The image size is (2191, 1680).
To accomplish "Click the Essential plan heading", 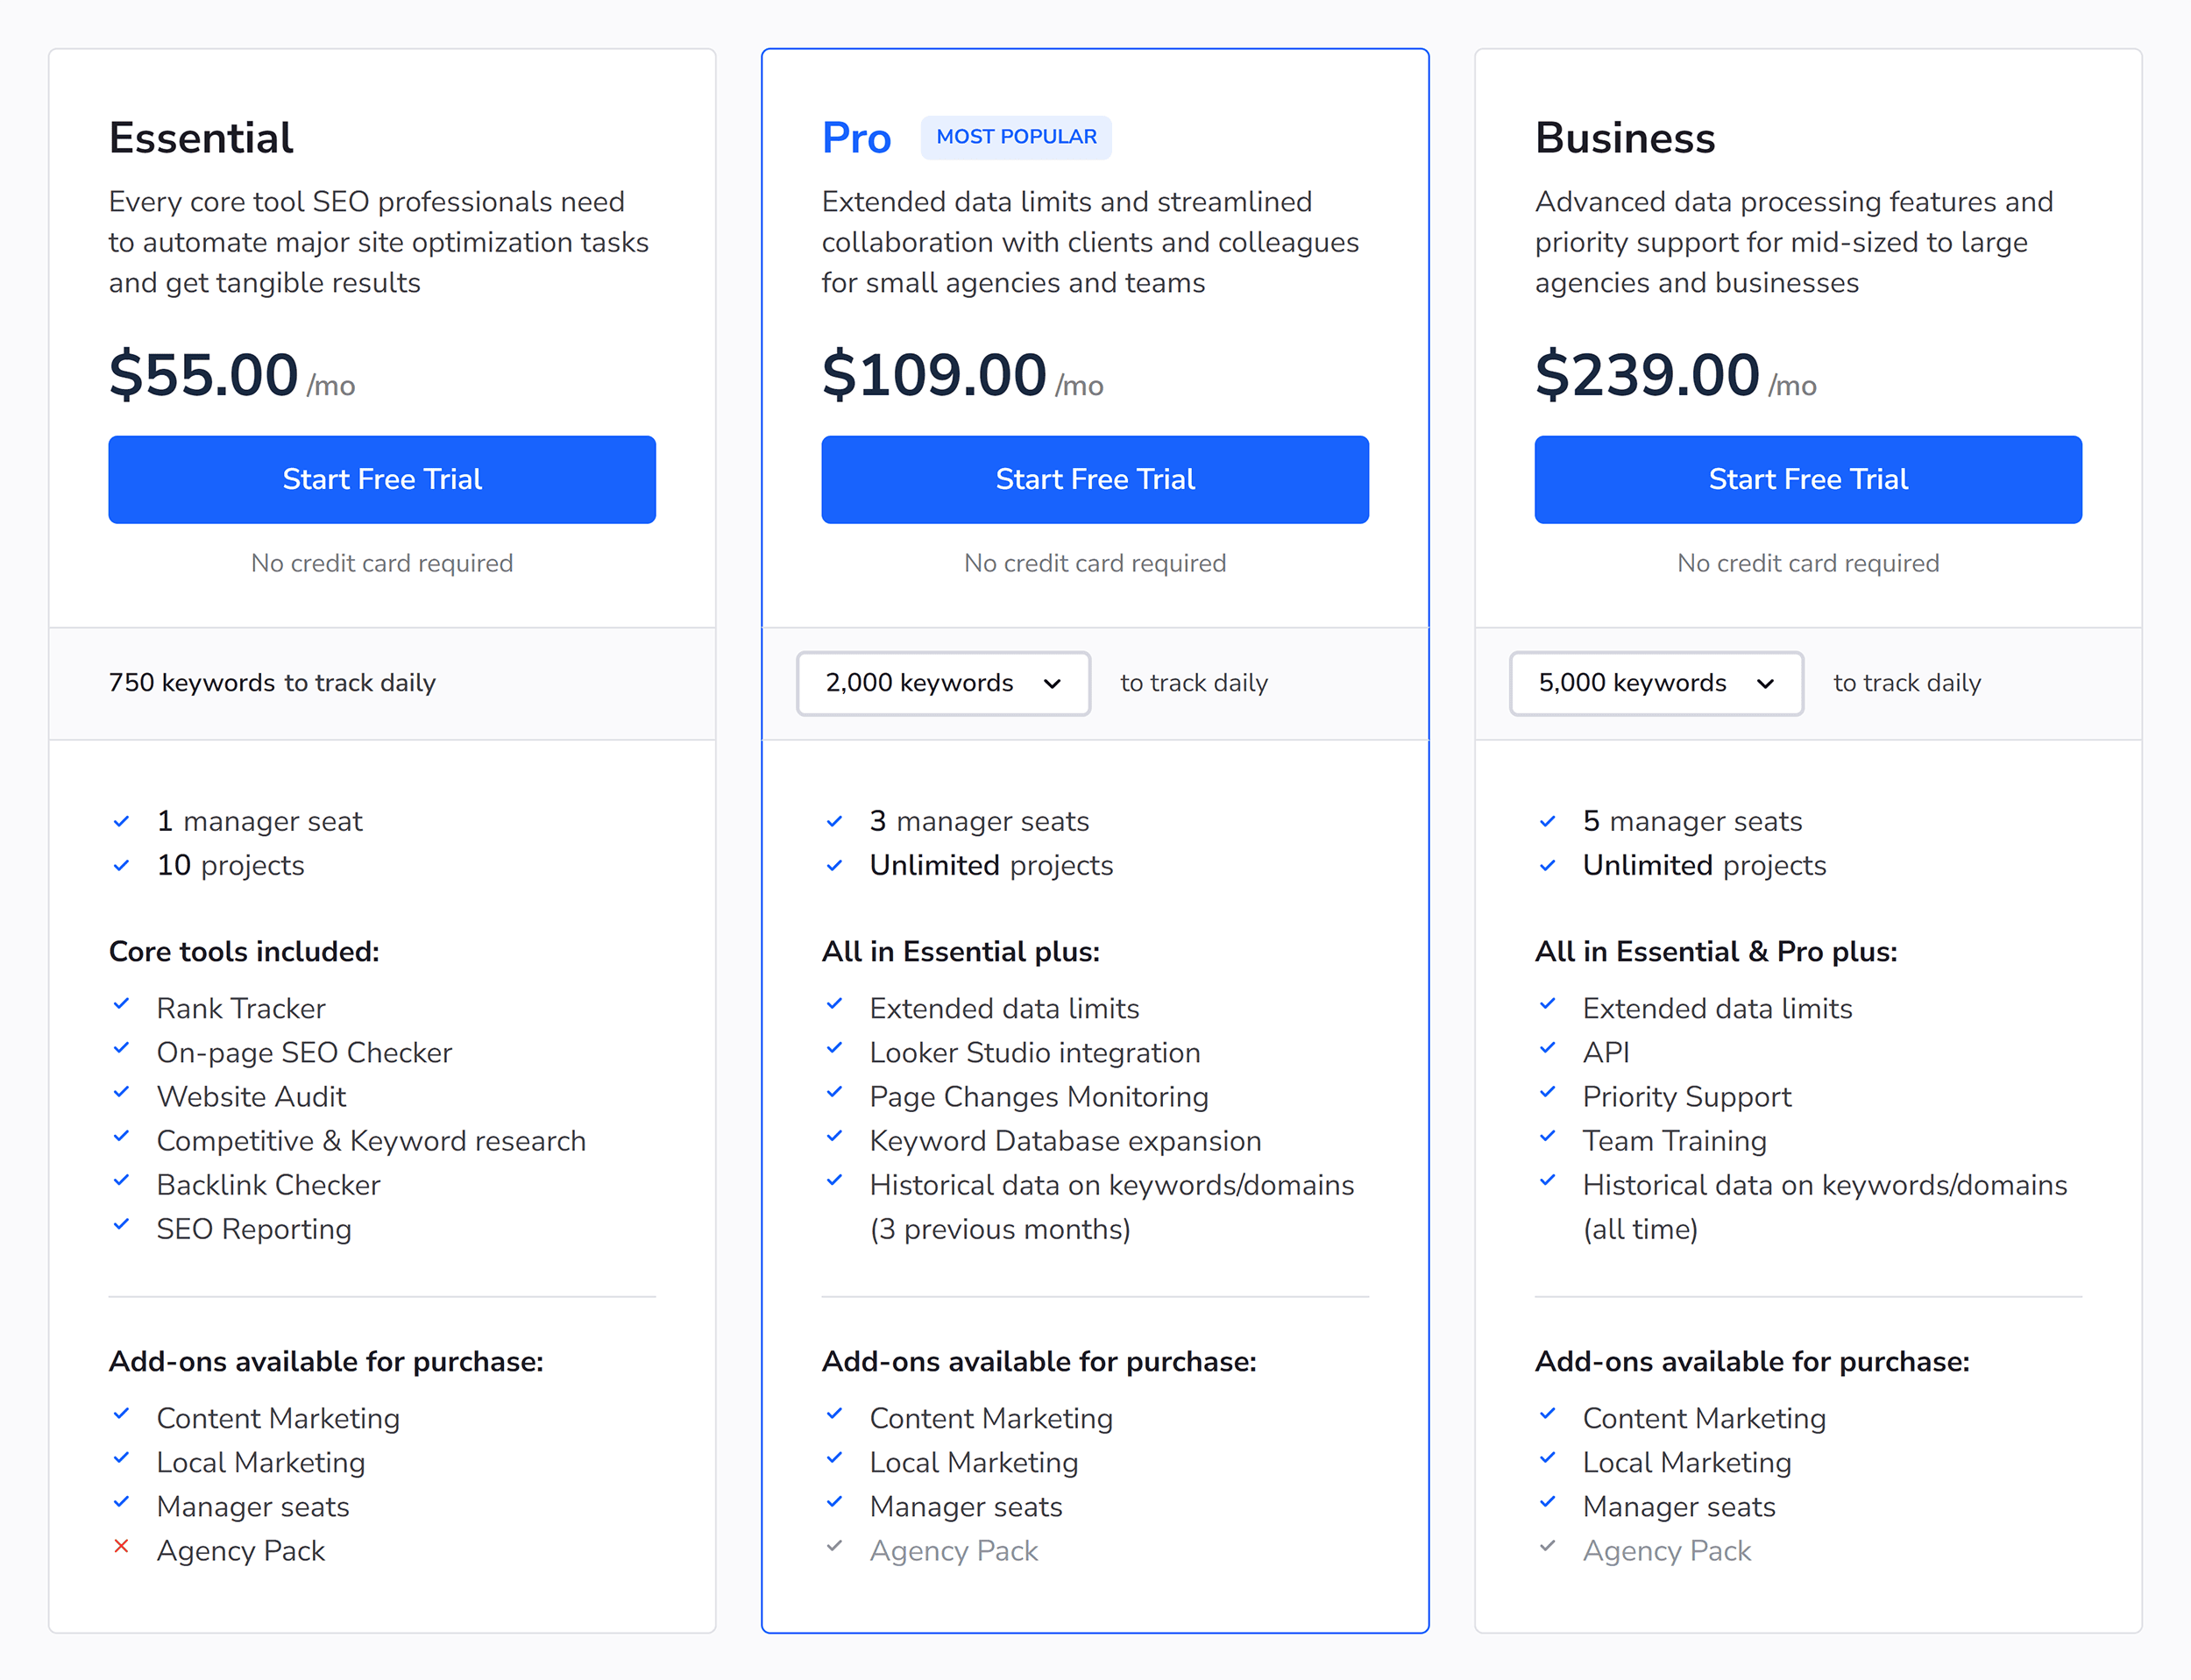I will 201,139.
